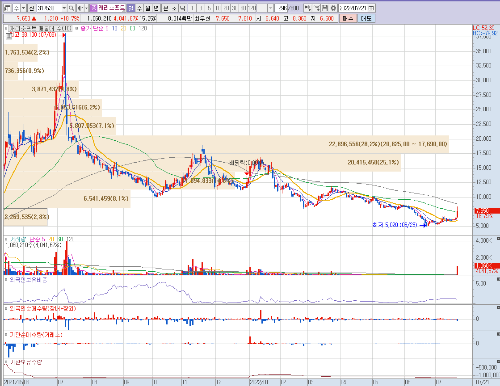The width and height of the screenshot is (500, 386).
Task: Select the 년 (yearly) chart period button
Action: coord(156,8)
